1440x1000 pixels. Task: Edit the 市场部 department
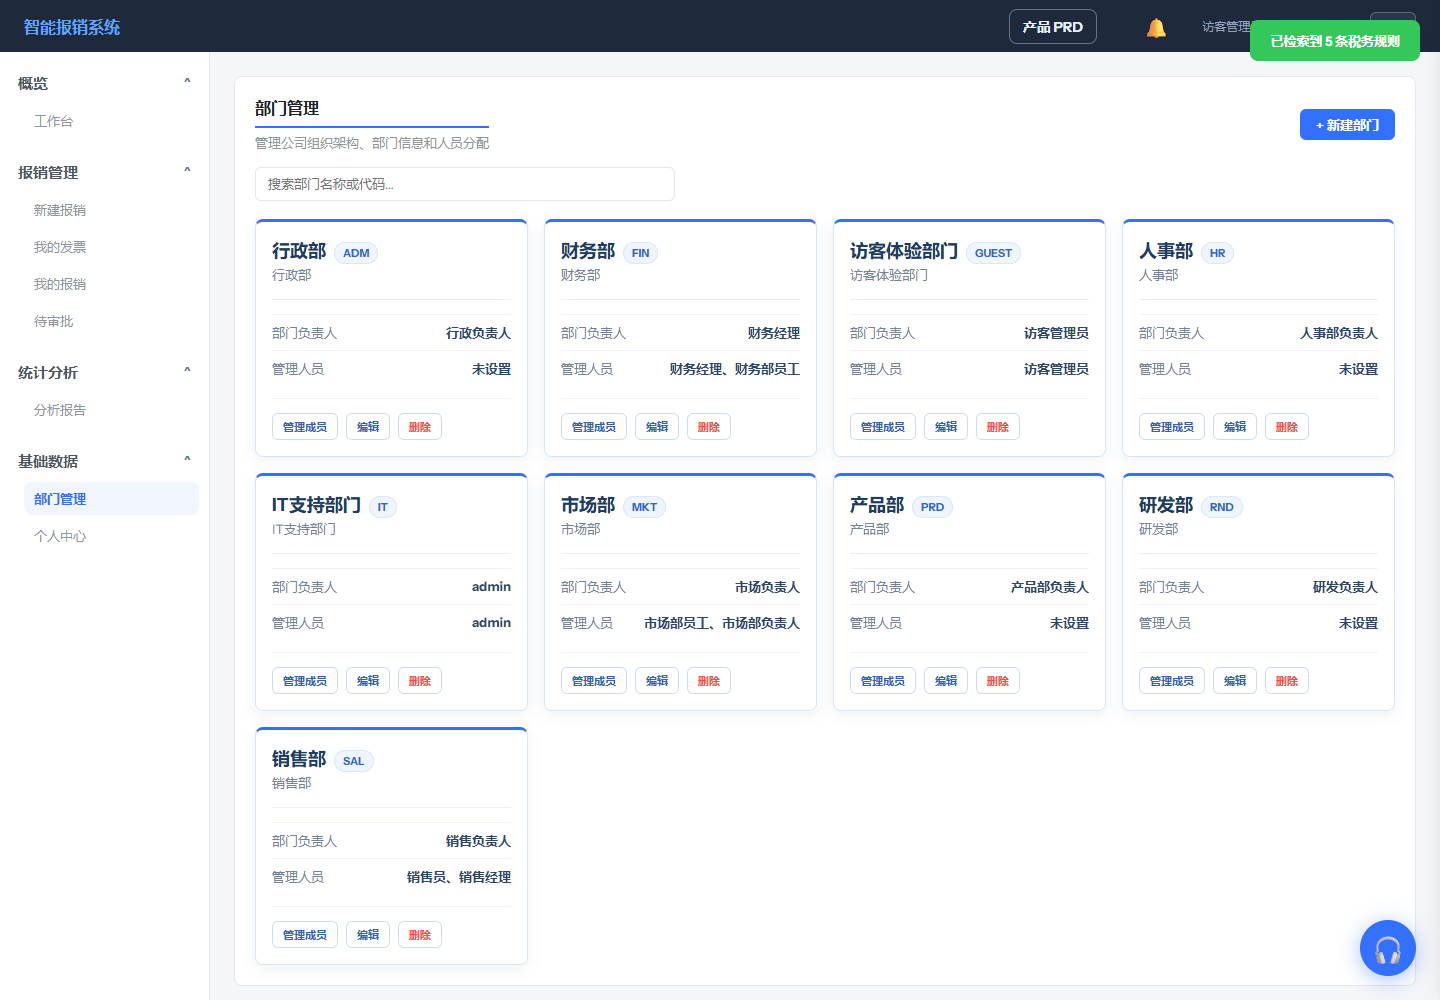click(x=657, y=681)
